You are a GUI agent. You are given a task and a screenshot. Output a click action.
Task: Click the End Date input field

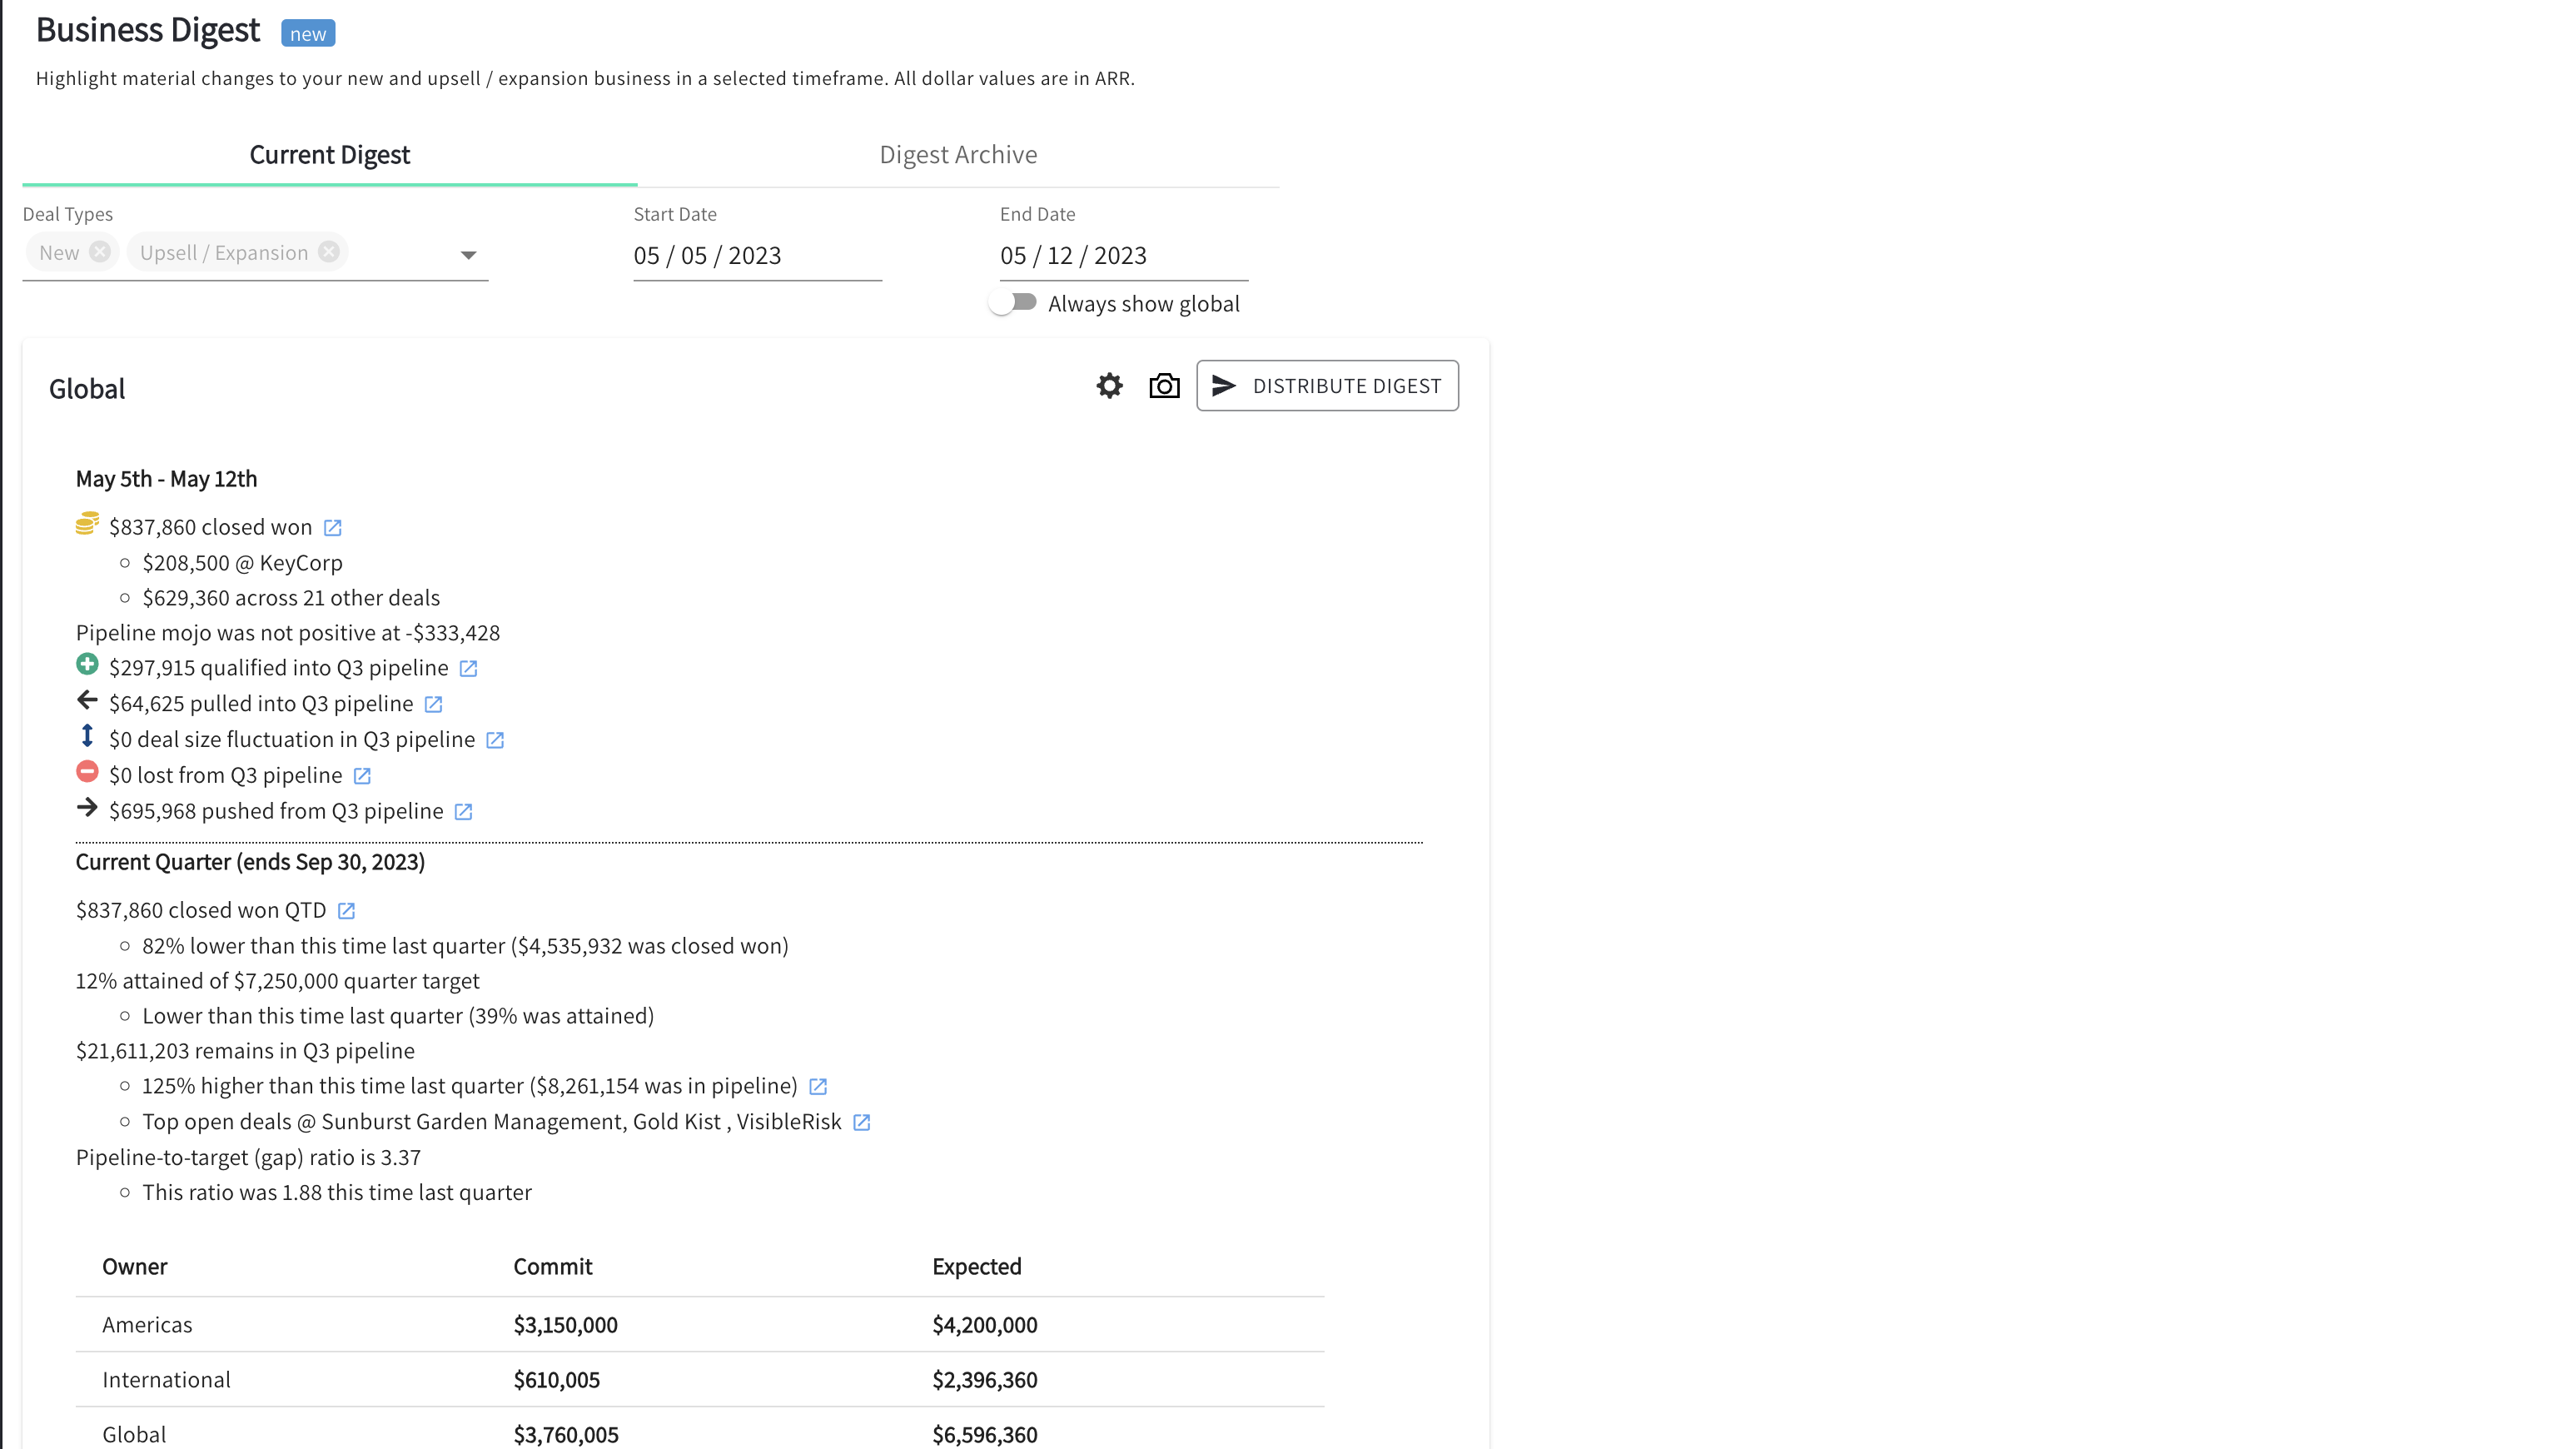coord(1122,255)
